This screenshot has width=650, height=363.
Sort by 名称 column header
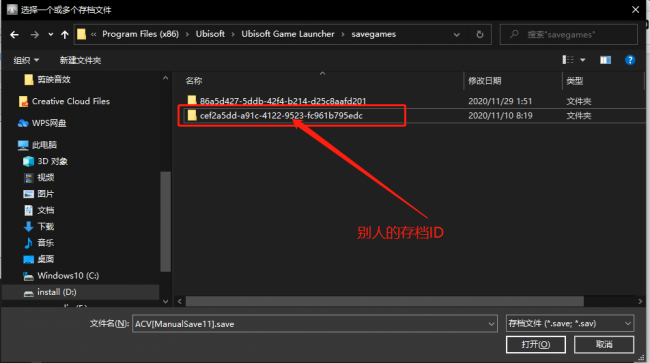click(194, 81)
